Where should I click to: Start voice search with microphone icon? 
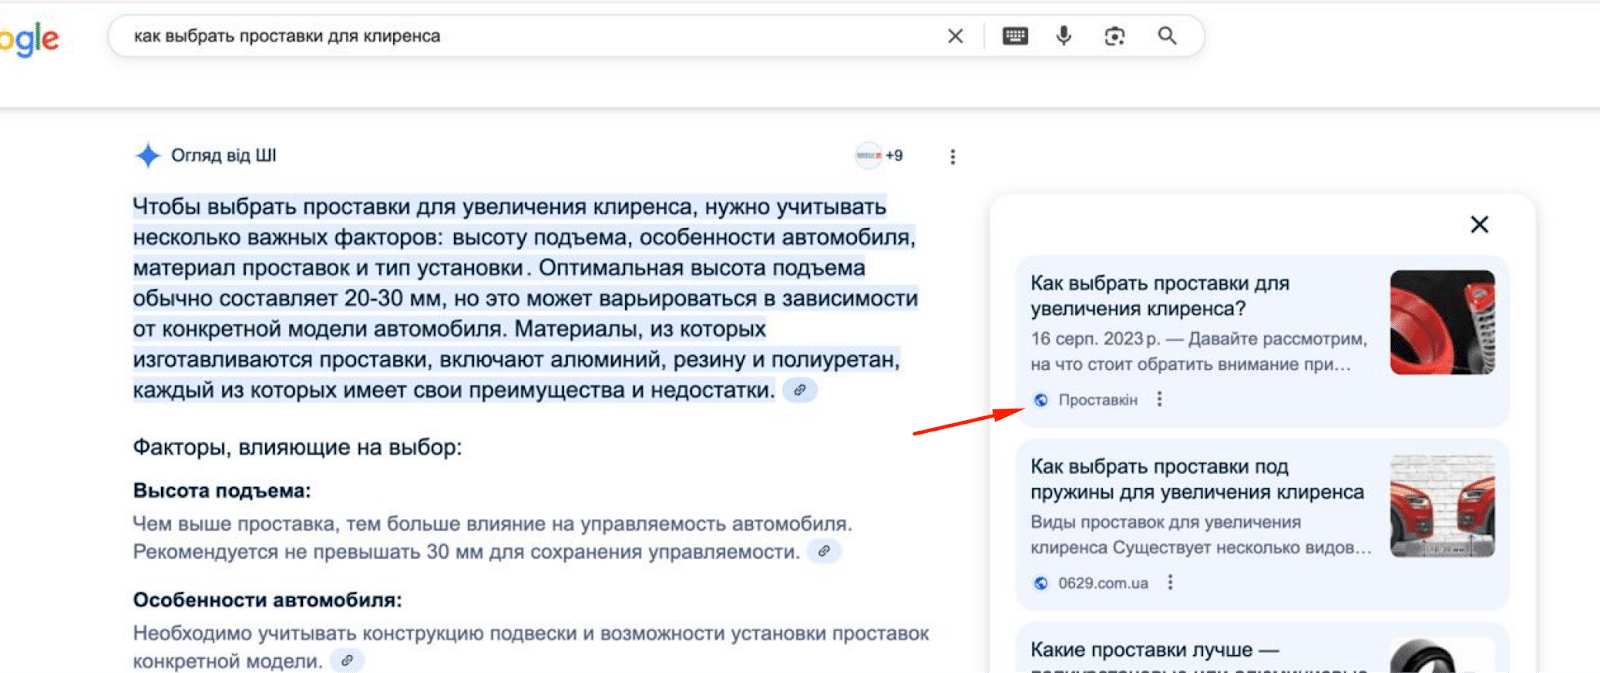pyautogui.click(x=1064, y=36)
